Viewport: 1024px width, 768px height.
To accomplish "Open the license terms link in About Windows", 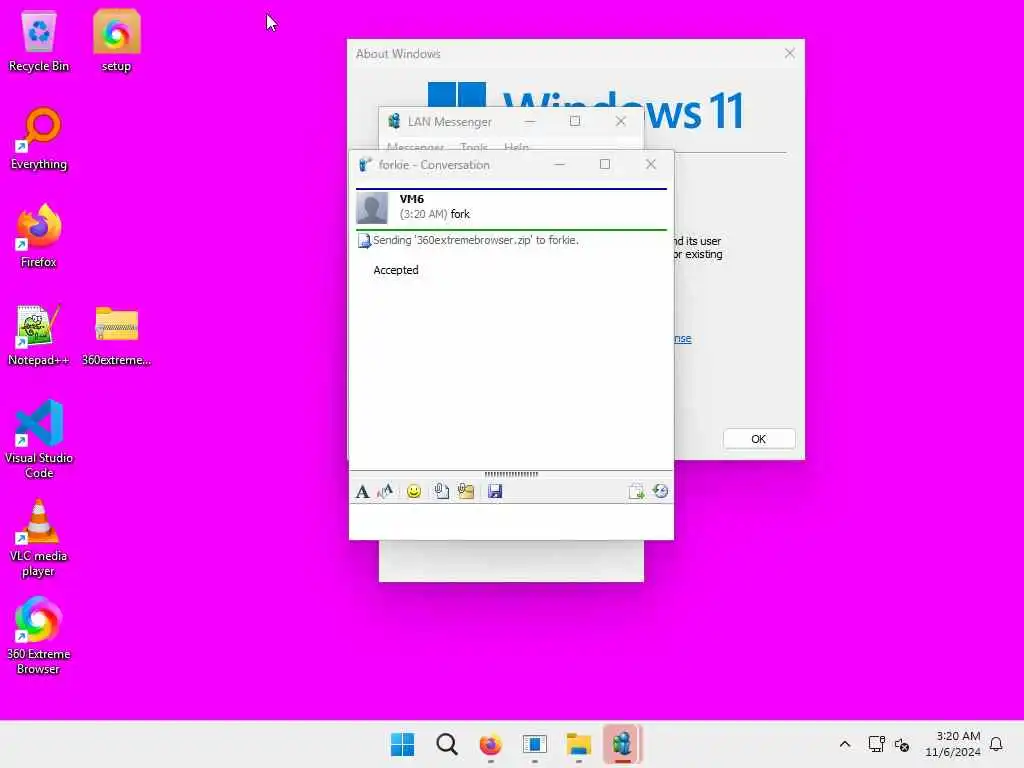I will (682, 338).
